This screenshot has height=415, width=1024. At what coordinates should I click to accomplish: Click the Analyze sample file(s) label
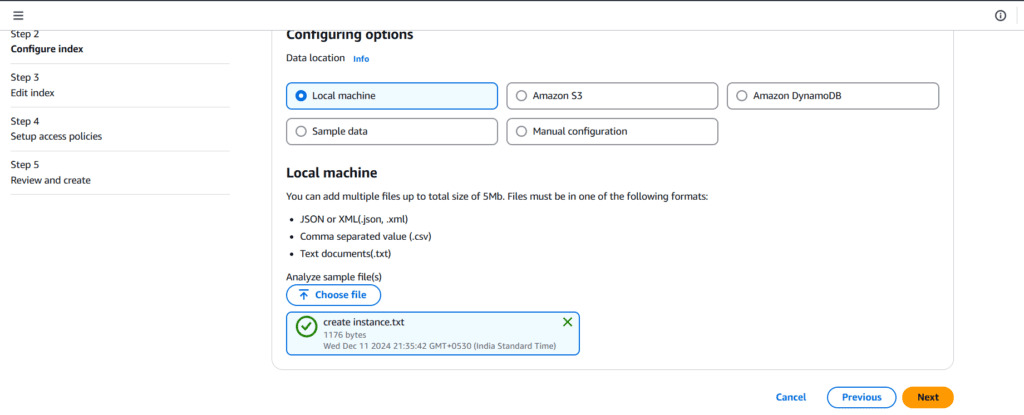[x=334, y=277]
